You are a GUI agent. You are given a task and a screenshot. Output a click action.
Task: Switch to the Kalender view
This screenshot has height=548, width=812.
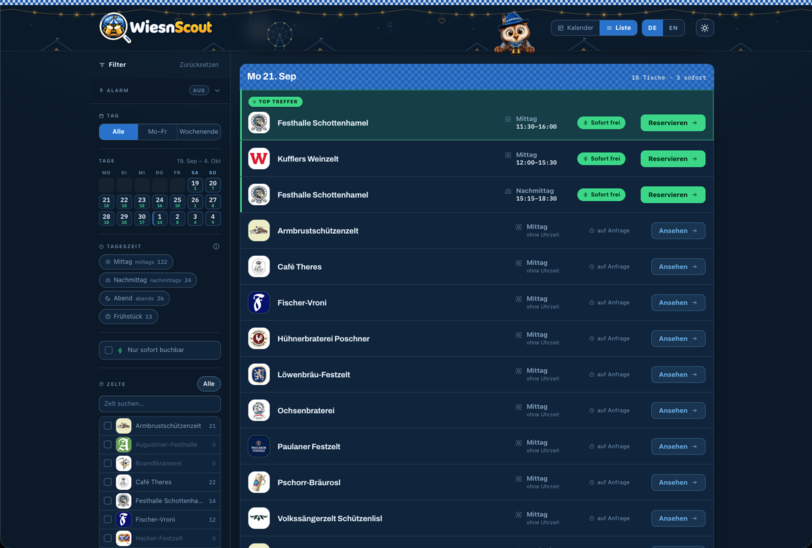tap(575, 28)
